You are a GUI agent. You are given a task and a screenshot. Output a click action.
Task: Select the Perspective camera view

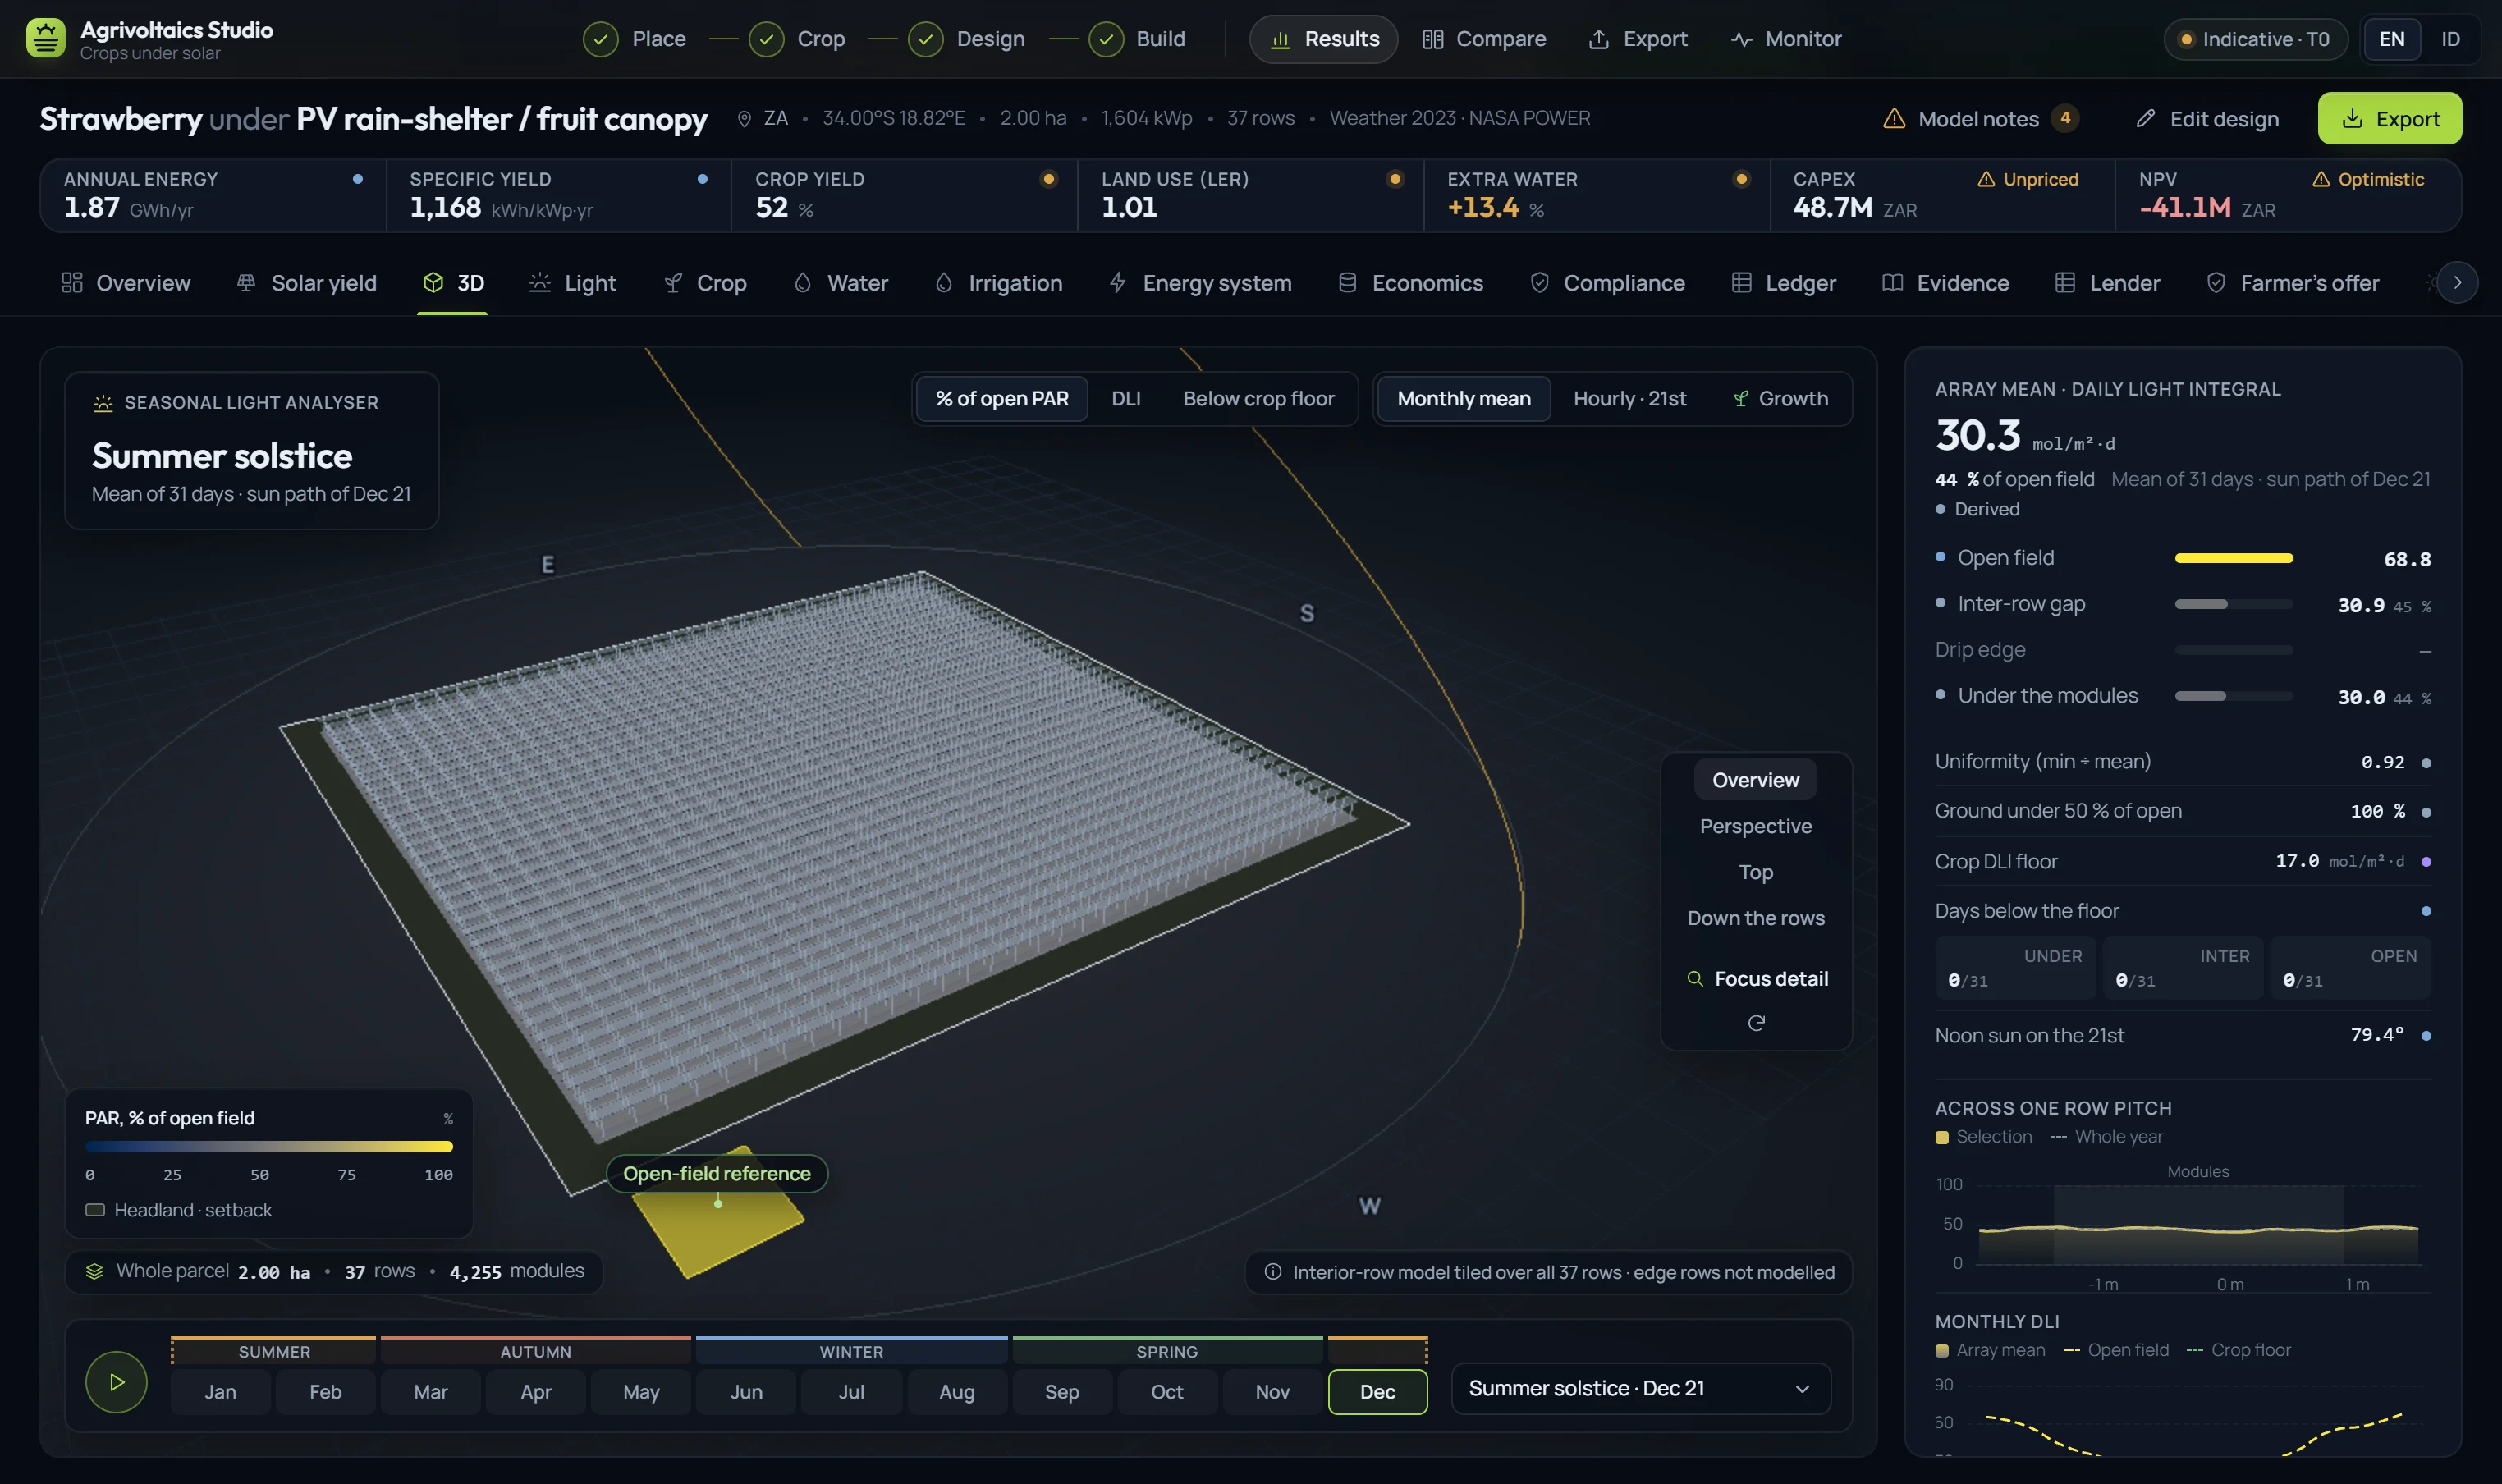coord(1756,826)
